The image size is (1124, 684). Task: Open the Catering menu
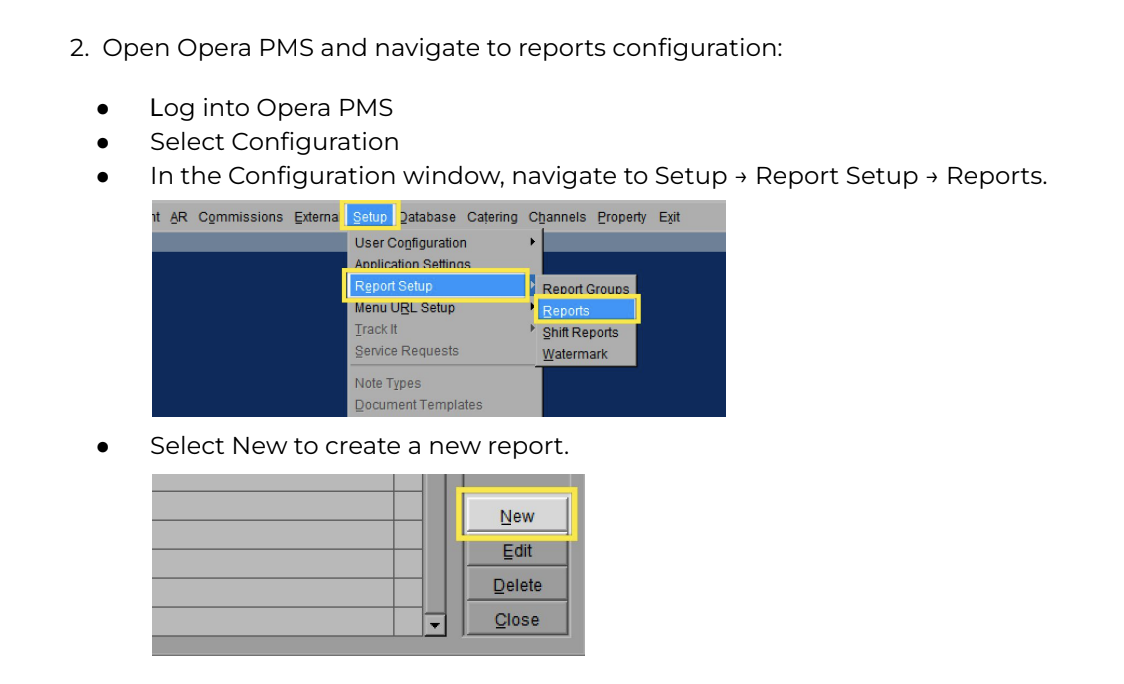[492, 217]
